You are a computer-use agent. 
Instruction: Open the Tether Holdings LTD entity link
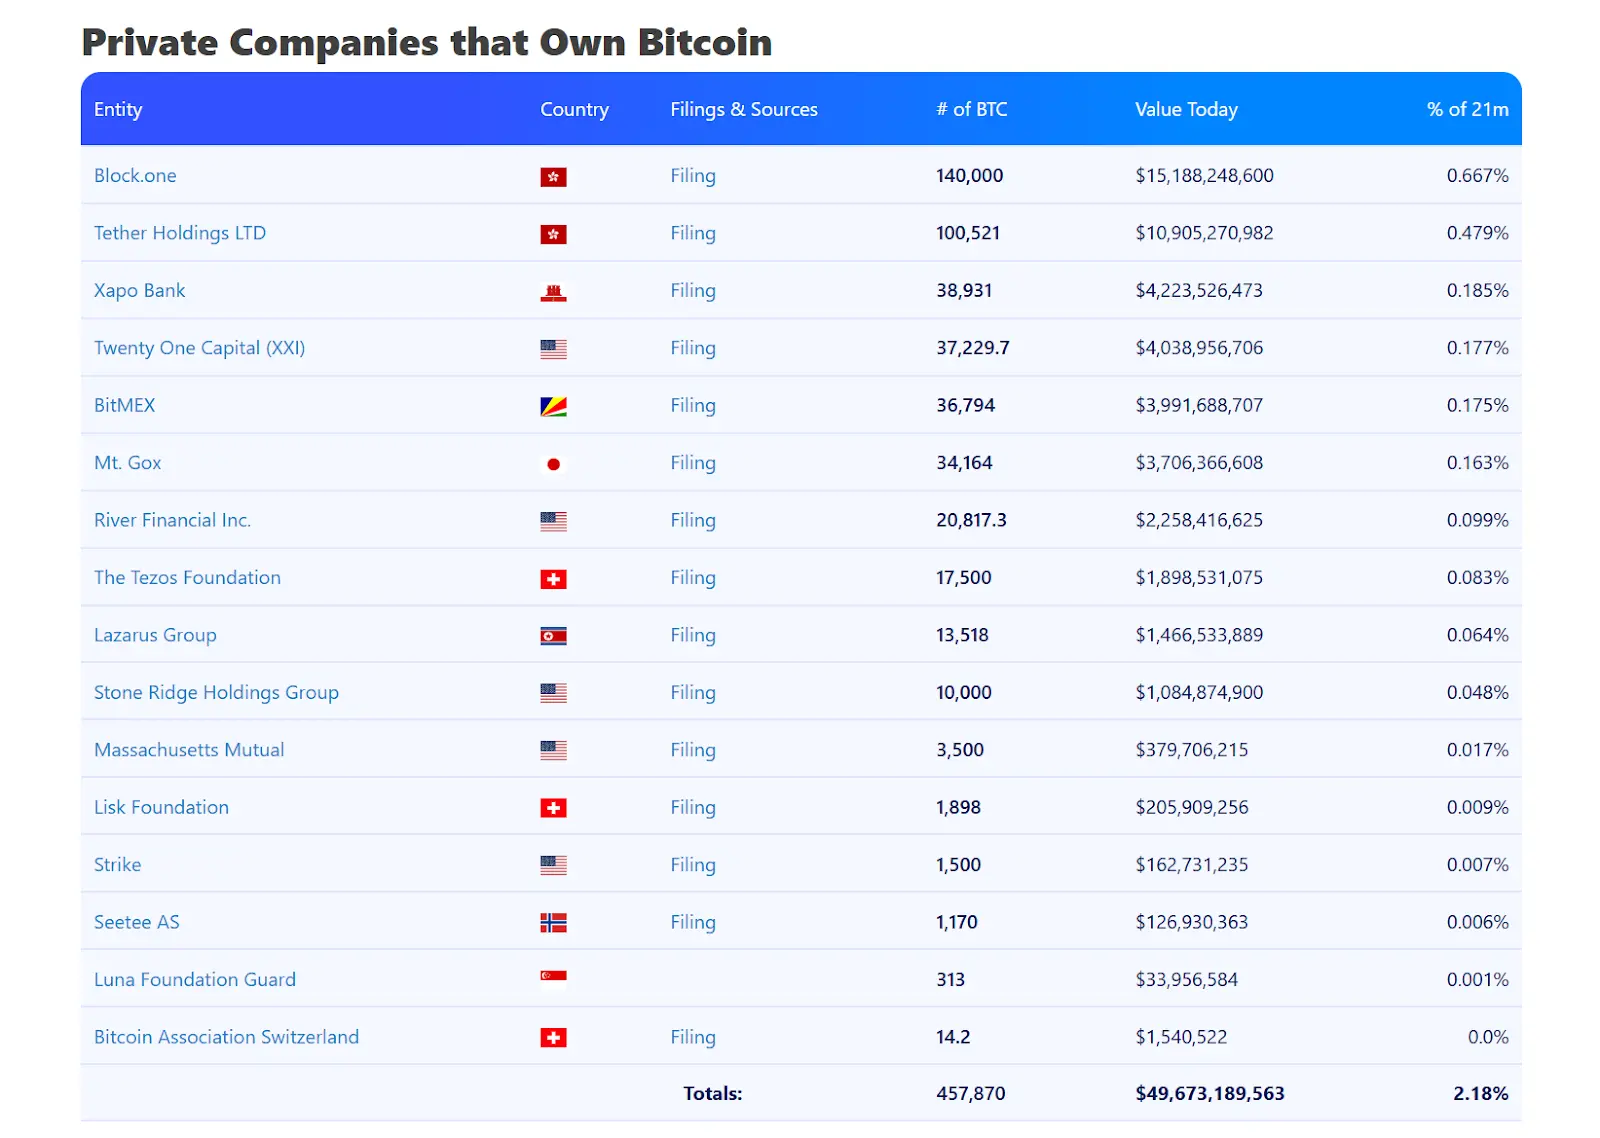pos(180,233)
